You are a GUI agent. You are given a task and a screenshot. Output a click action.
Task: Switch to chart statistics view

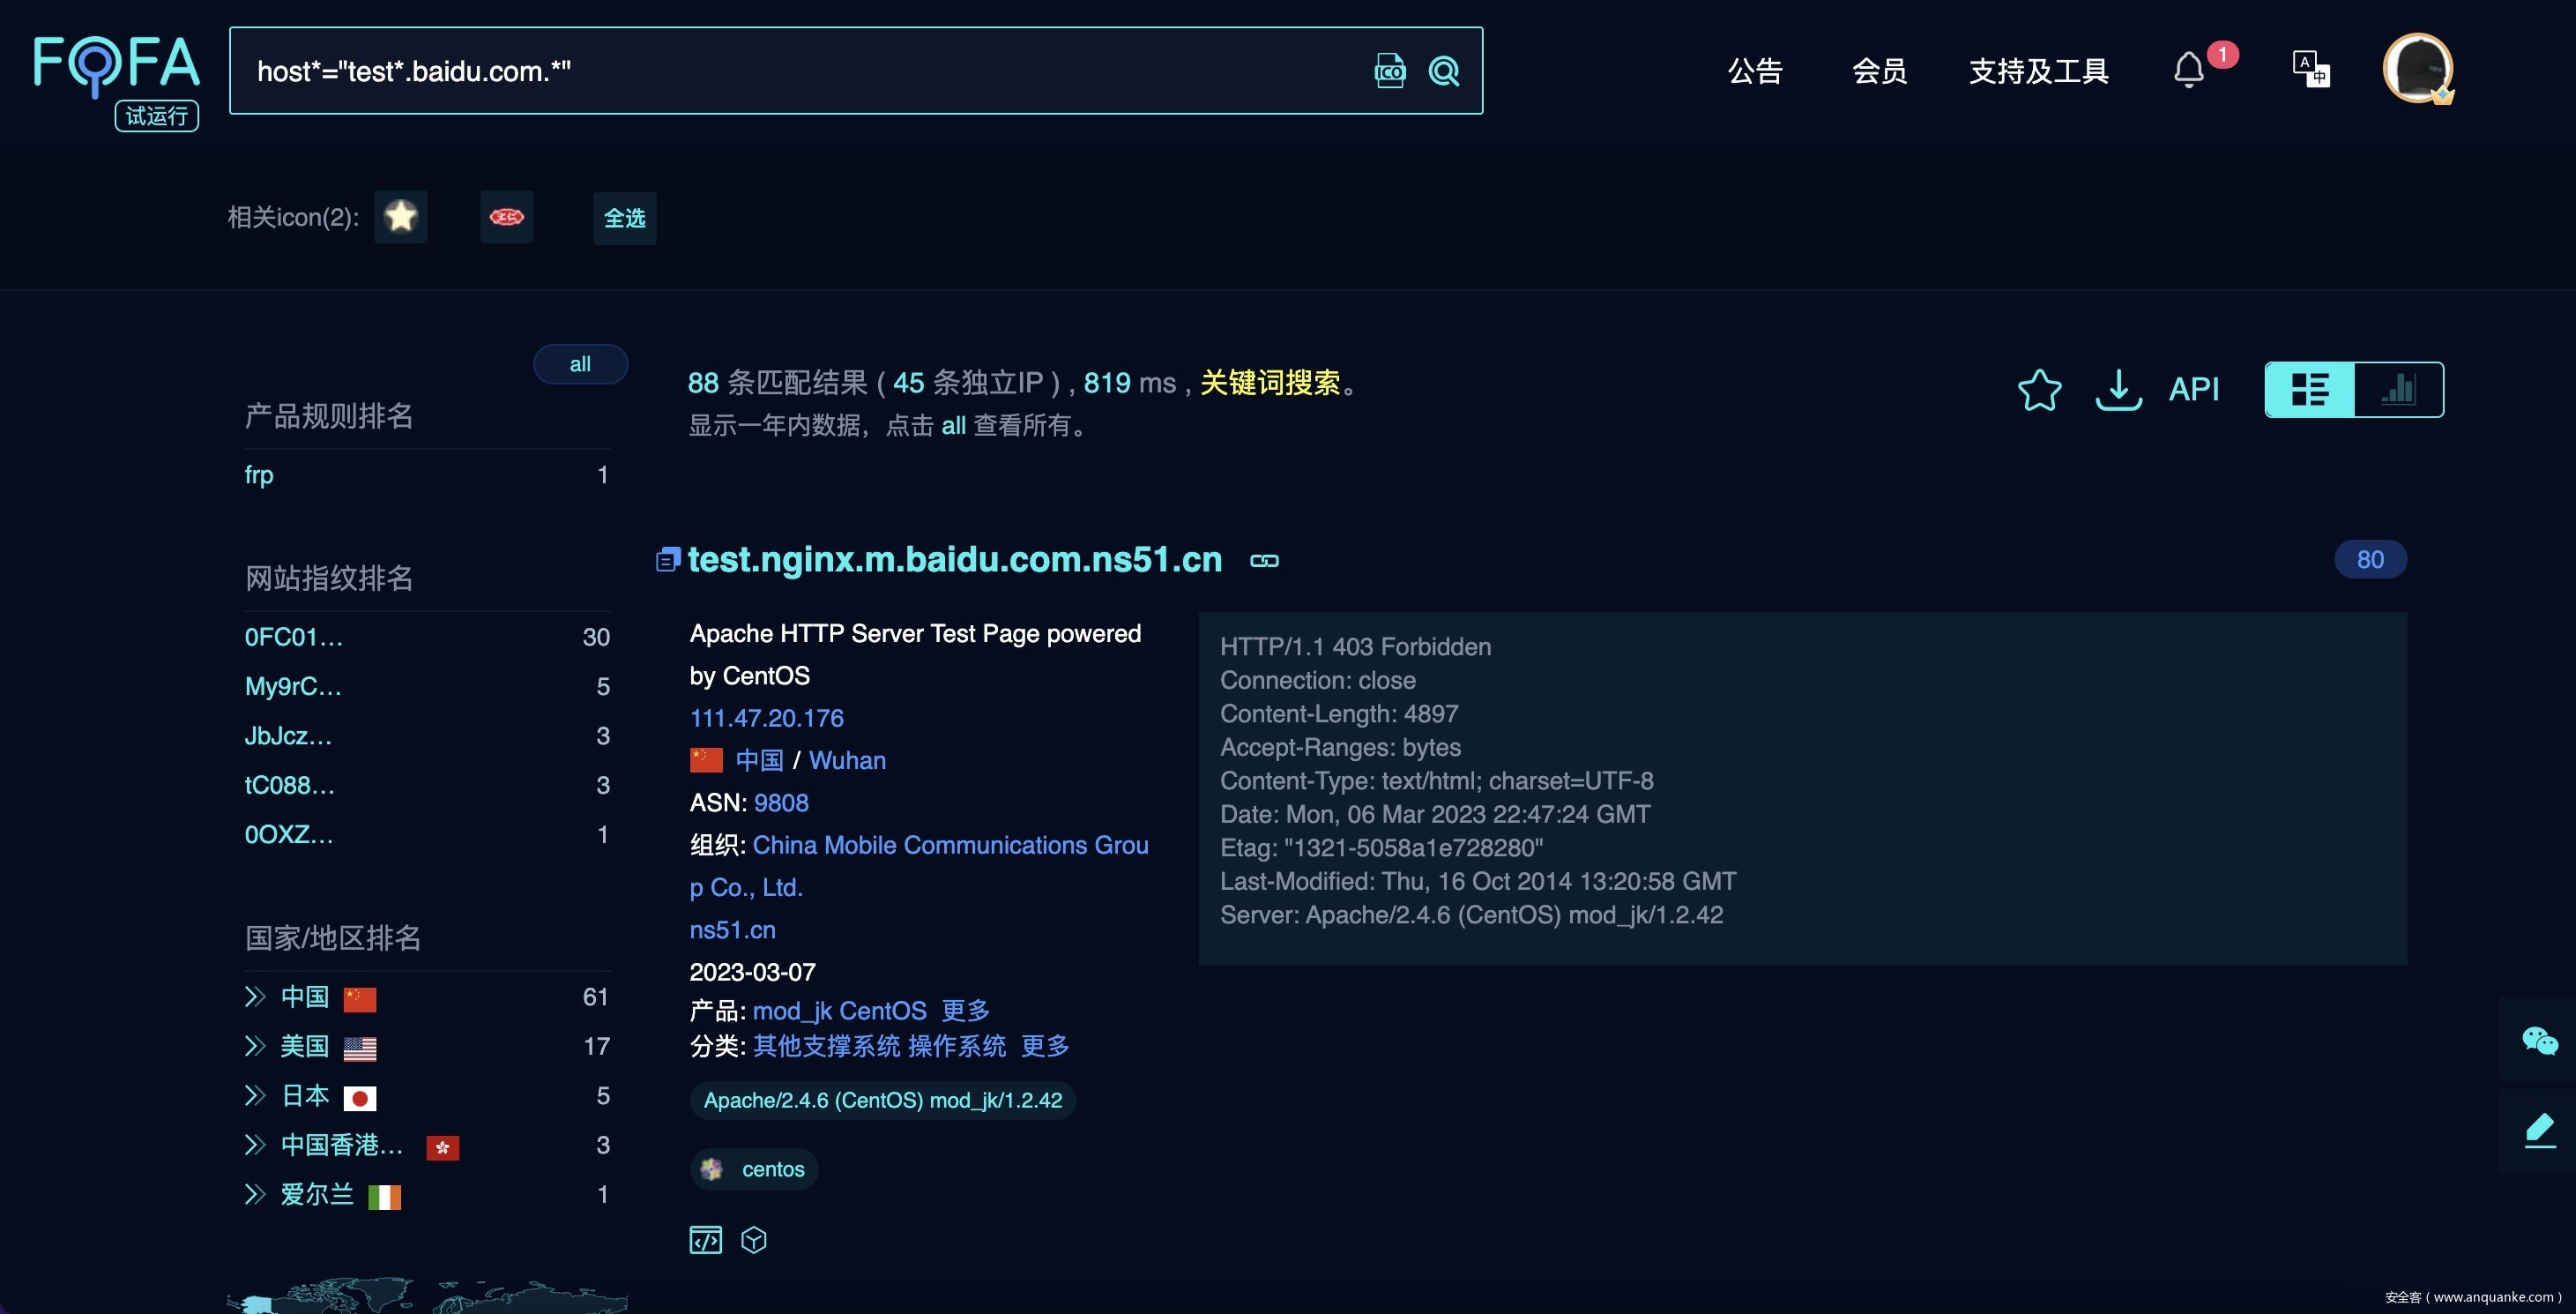(2399, 389)
